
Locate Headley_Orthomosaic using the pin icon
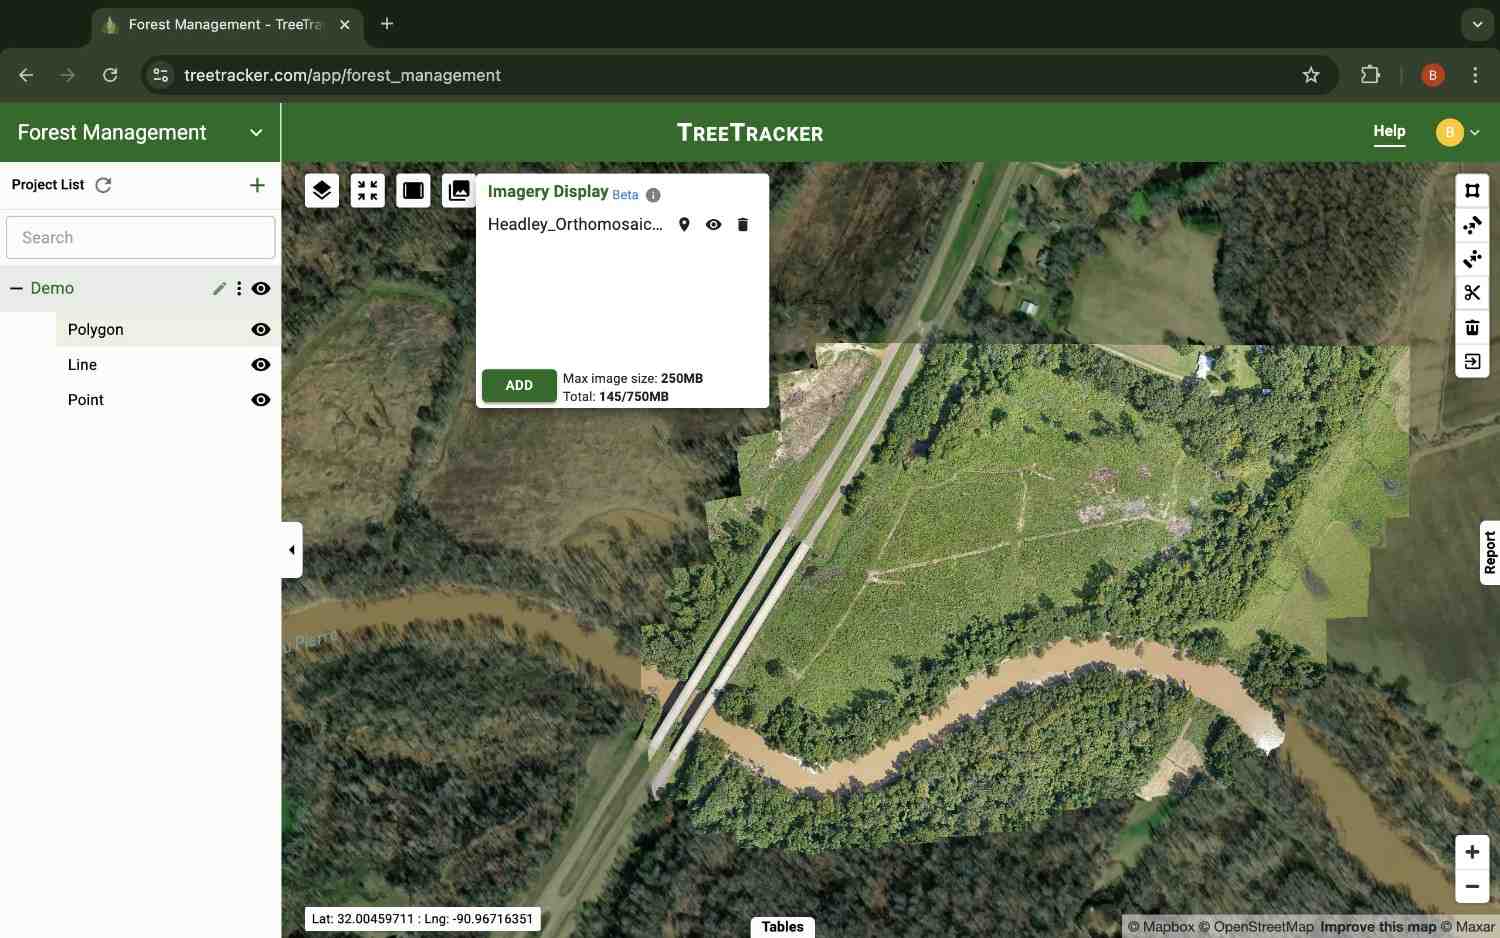pyautogui.click(x=684, y=224)
